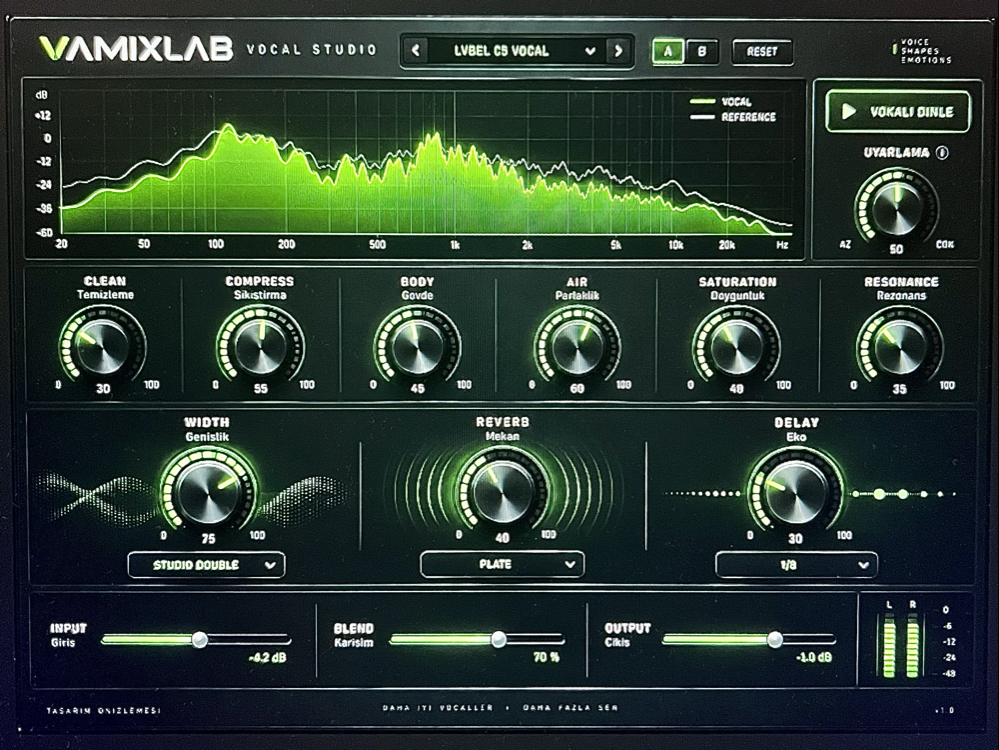The height and width of the screenshot is (750, 999).
Task: Click the AIR value 60
Action: (577, 389)
